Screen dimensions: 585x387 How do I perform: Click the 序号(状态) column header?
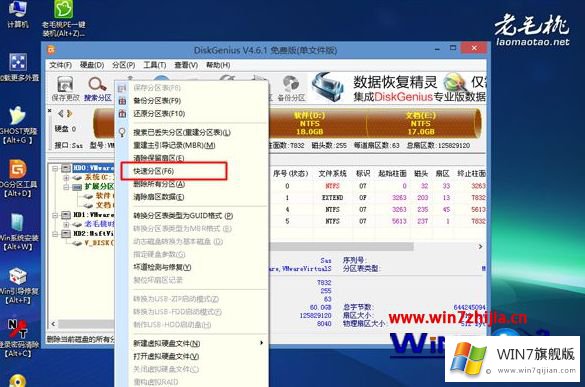click(x=291, y=174)
